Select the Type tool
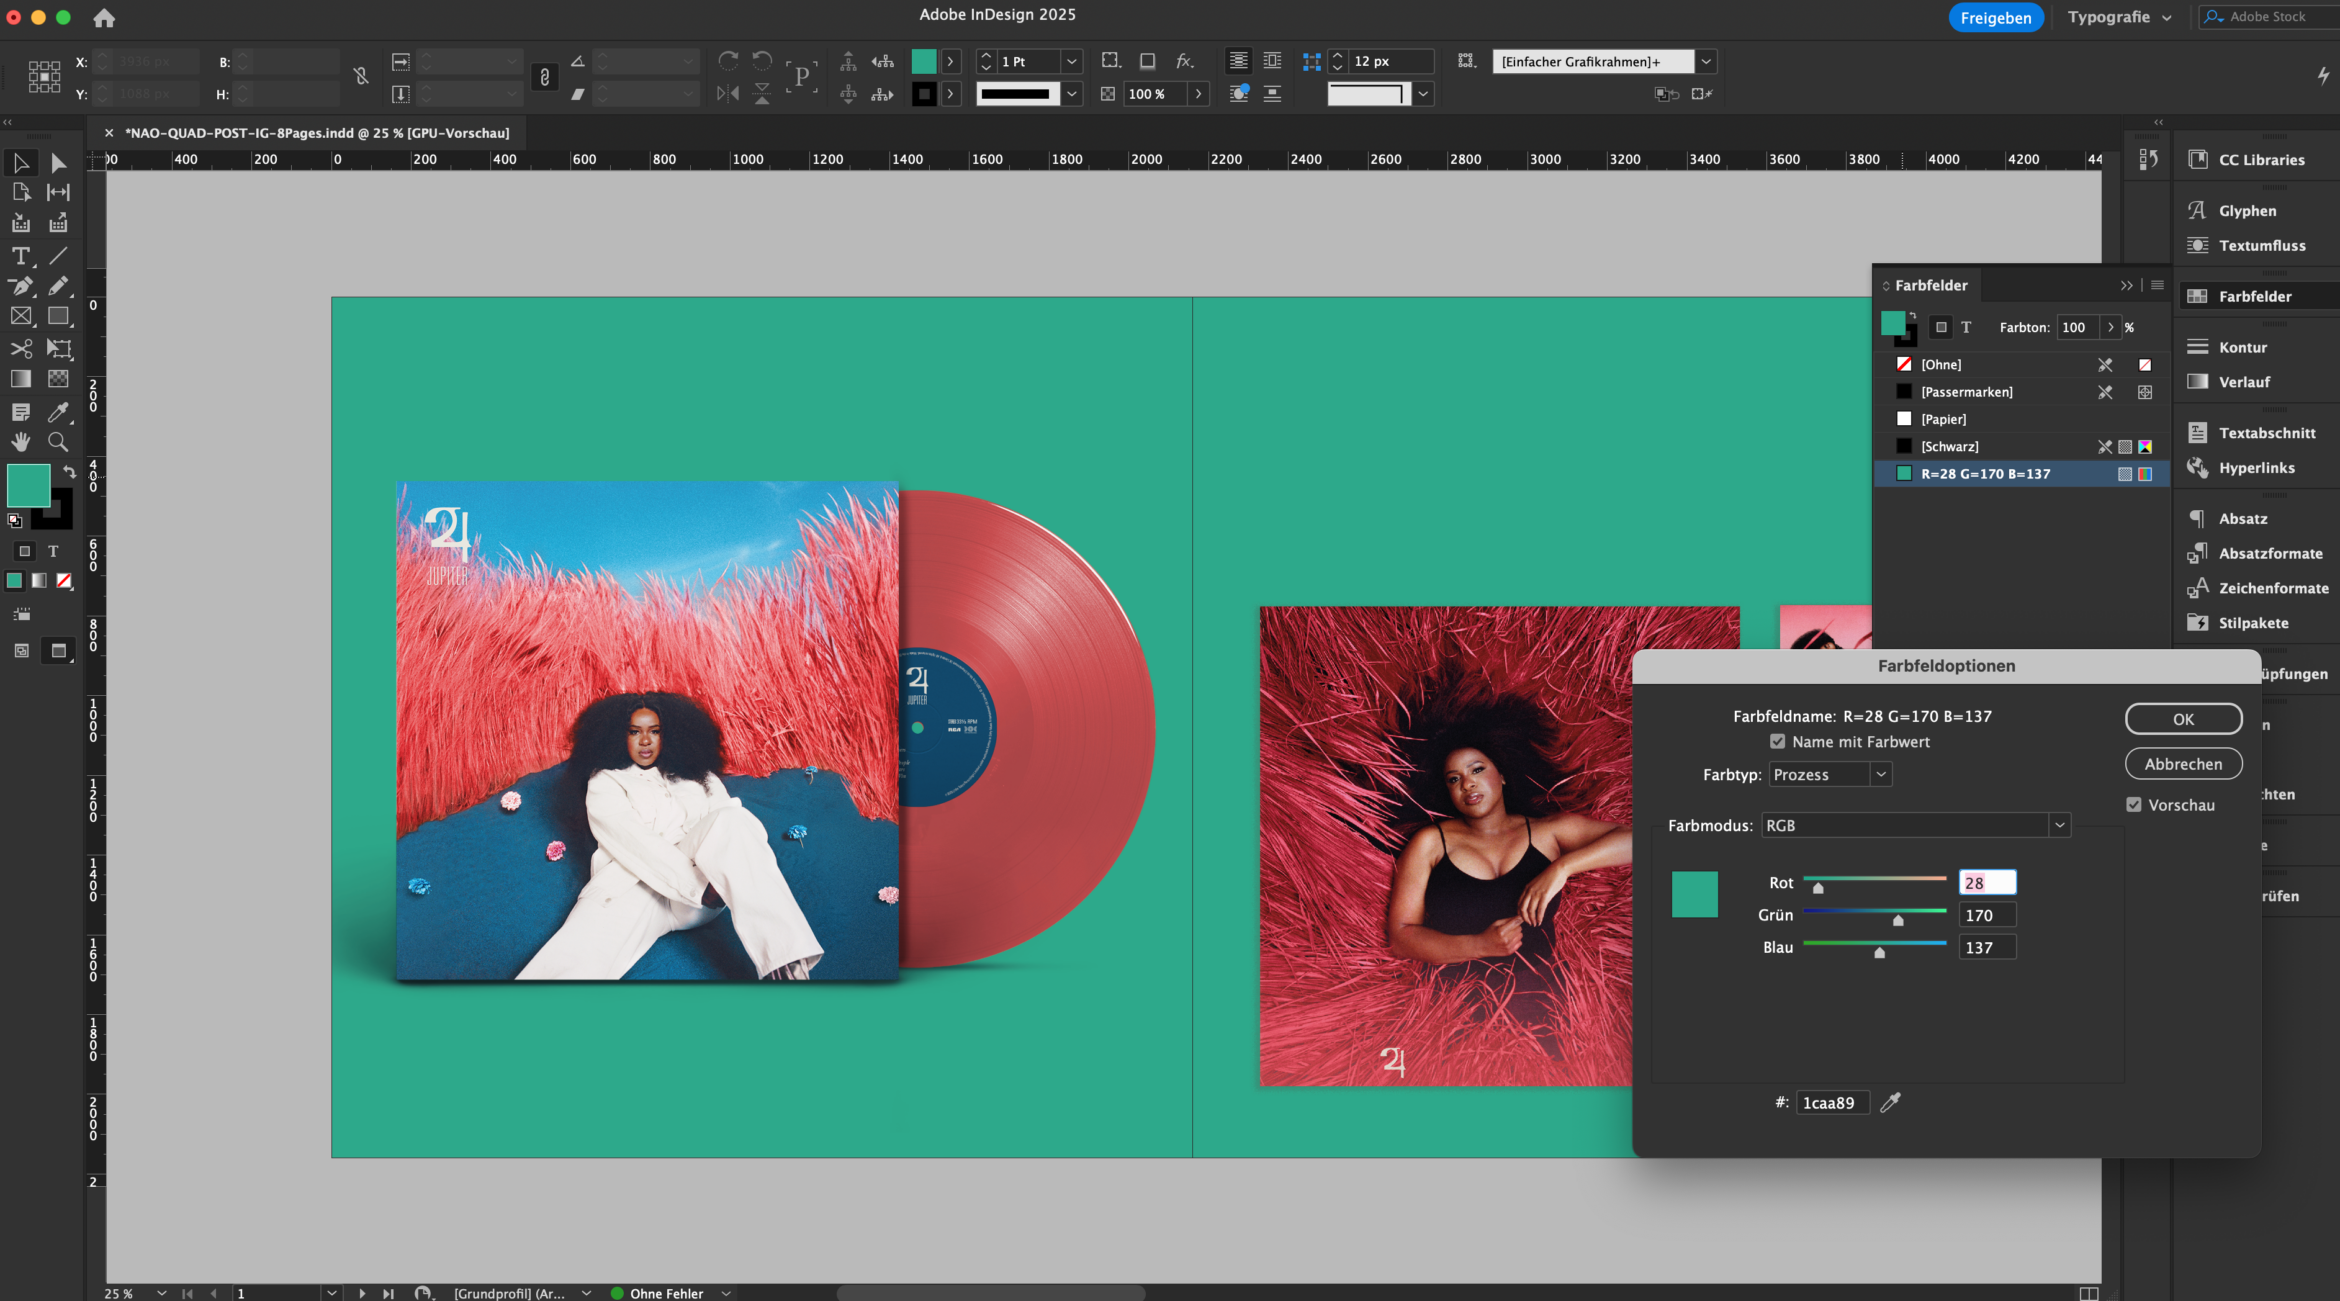2340x1301 pixels. click(x=21, y=257)
